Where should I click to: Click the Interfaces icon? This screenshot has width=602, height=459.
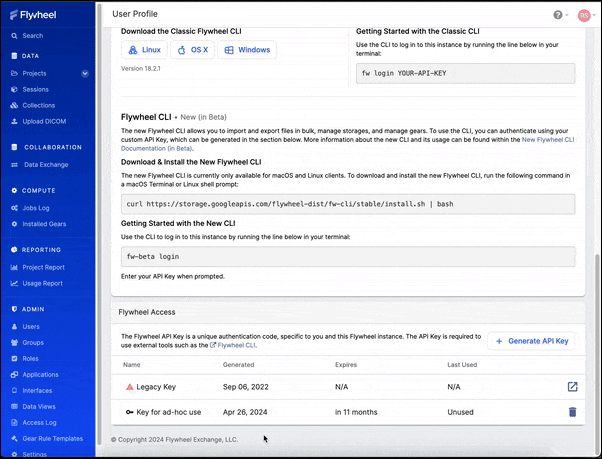pyautogui.click(x=14, y=391)
